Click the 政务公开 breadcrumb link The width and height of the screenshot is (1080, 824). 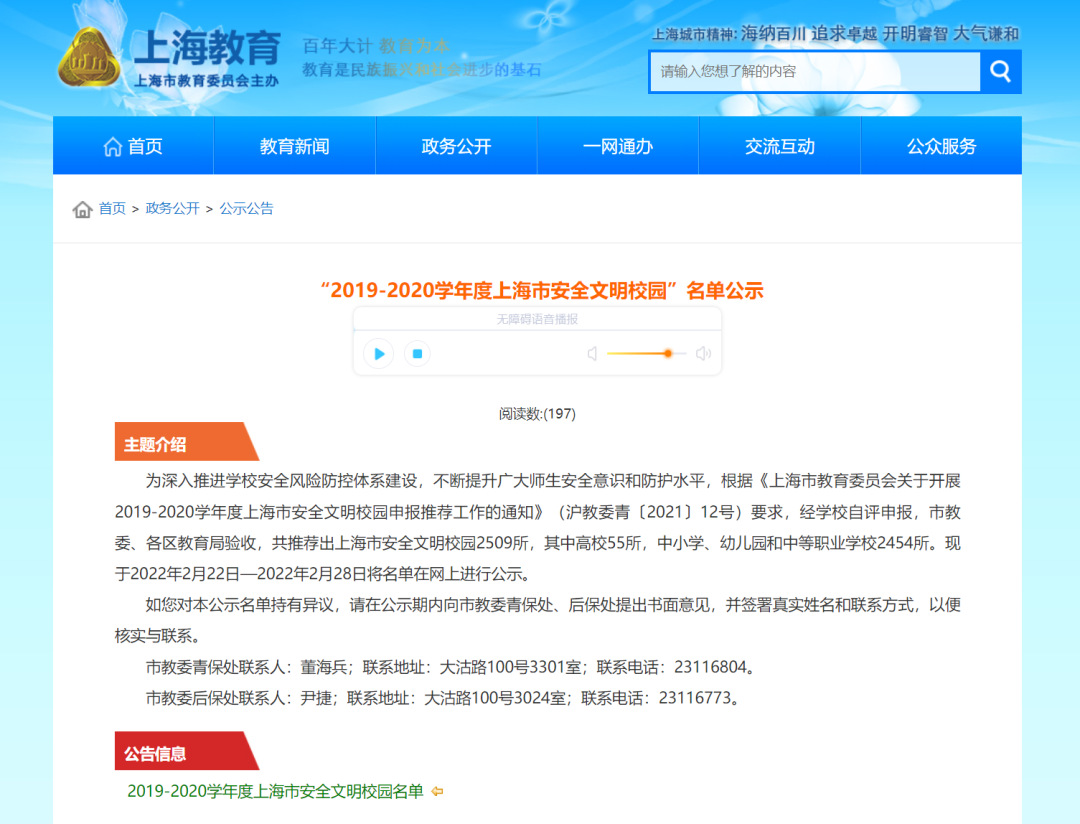tap(172, 209)
